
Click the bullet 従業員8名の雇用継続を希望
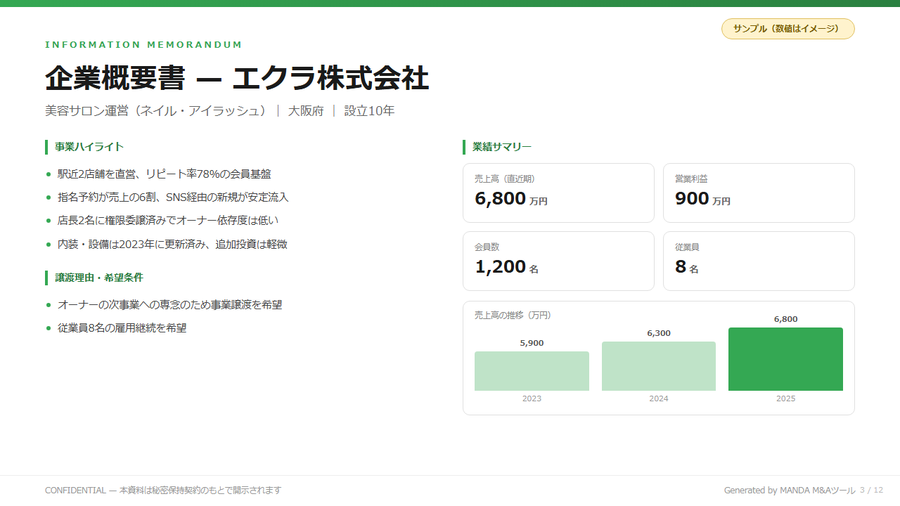coord(122,328)
